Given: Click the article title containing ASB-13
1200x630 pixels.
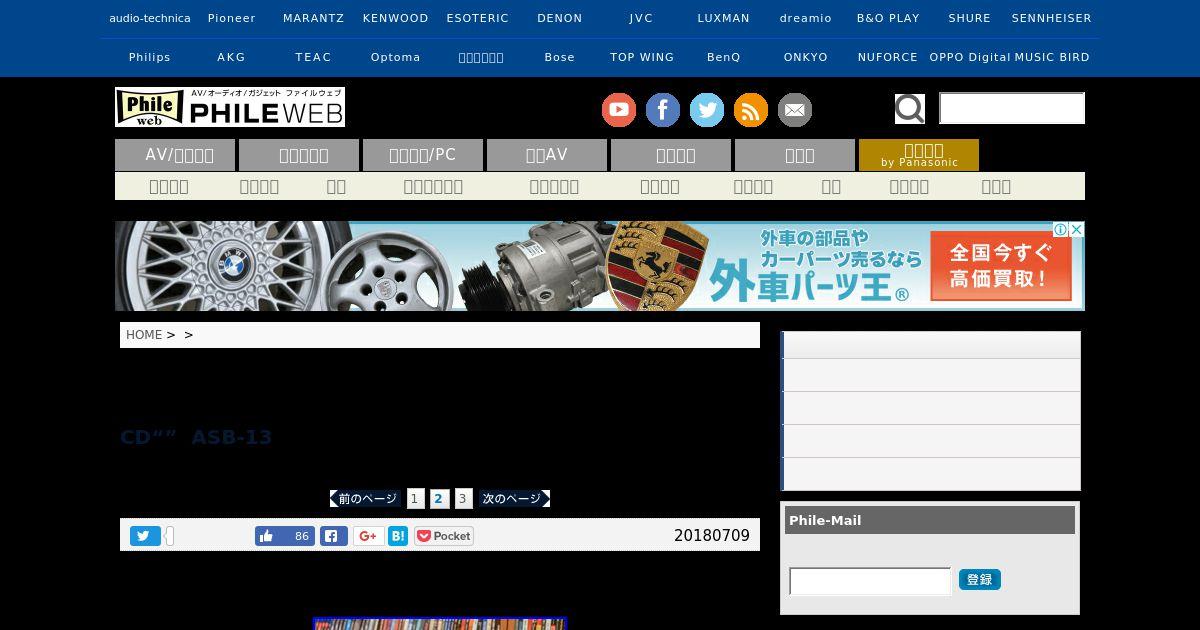Looking at the screenshot, I should [196, 437].
